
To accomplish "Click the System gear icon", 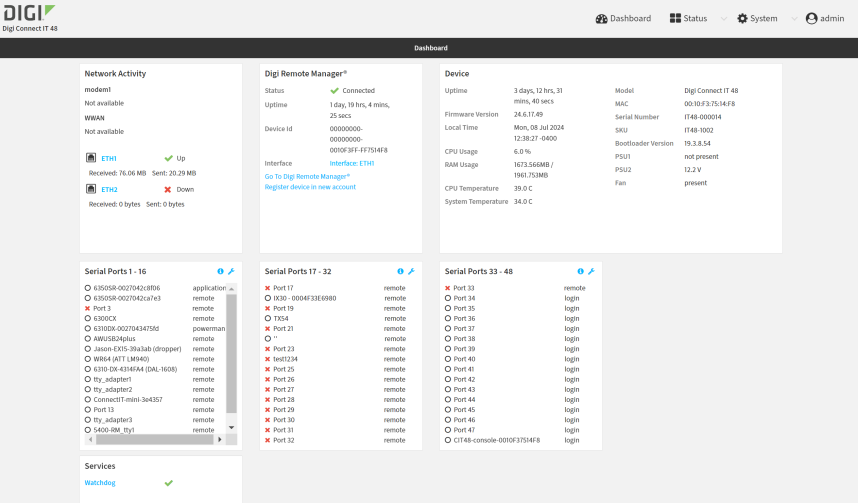I will (x=742, y=19).
